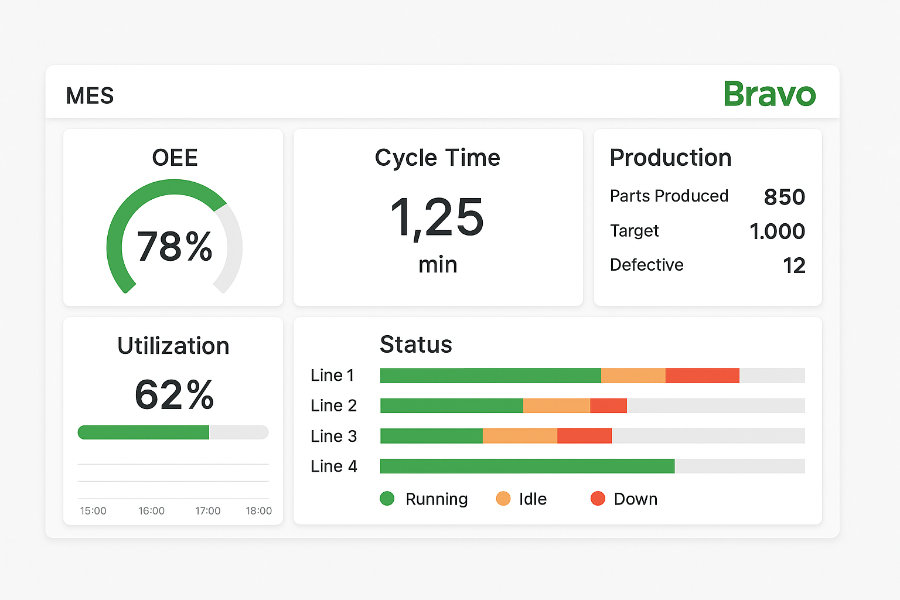Click the Utilization progress bar
The width and height of the screenshot is (900, 600).
pos(172,432)
